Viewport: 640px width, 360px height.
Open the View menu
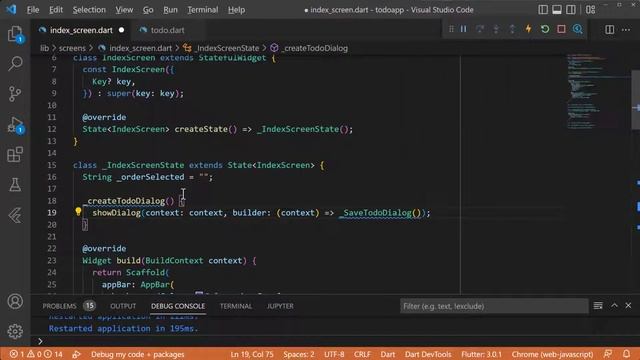(x=124, y=9)
